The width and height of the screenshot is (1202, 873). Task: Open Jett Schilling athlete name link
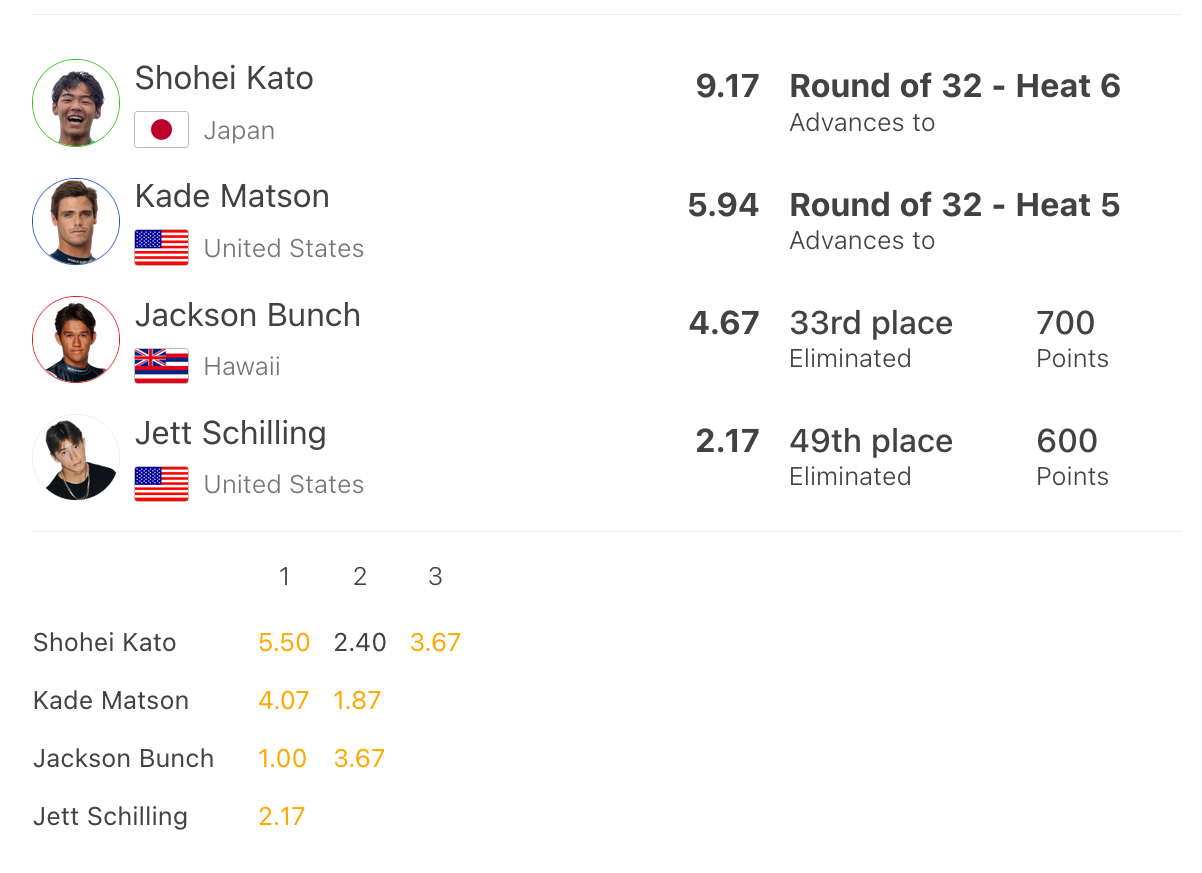point(230,433)
